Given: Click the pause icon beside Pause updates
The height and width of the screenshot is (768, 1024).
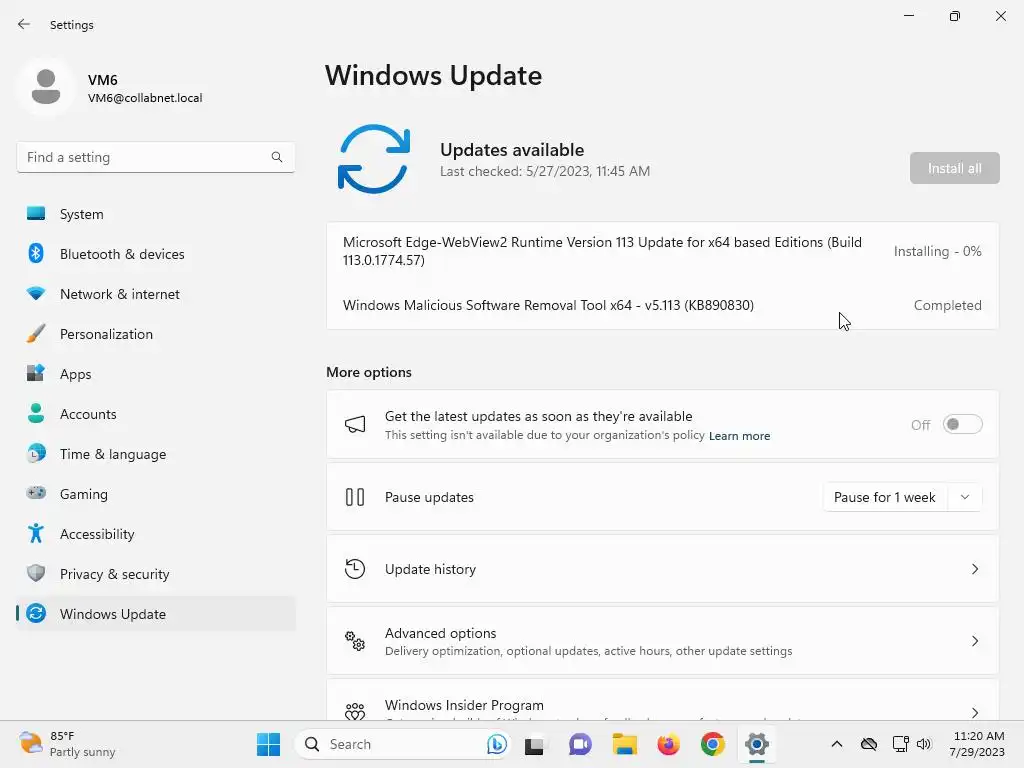Looking at the screenshot, I should (355, 497).
